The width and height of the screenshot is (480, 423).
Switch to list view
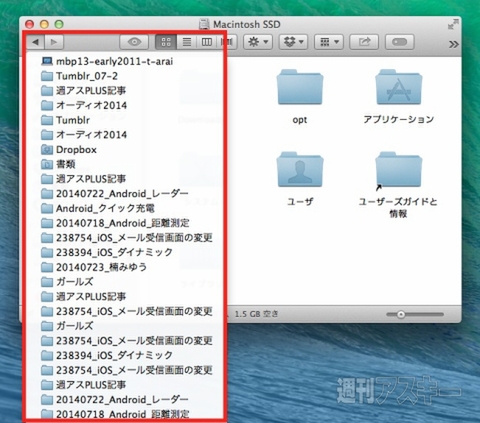pos(187,42)
